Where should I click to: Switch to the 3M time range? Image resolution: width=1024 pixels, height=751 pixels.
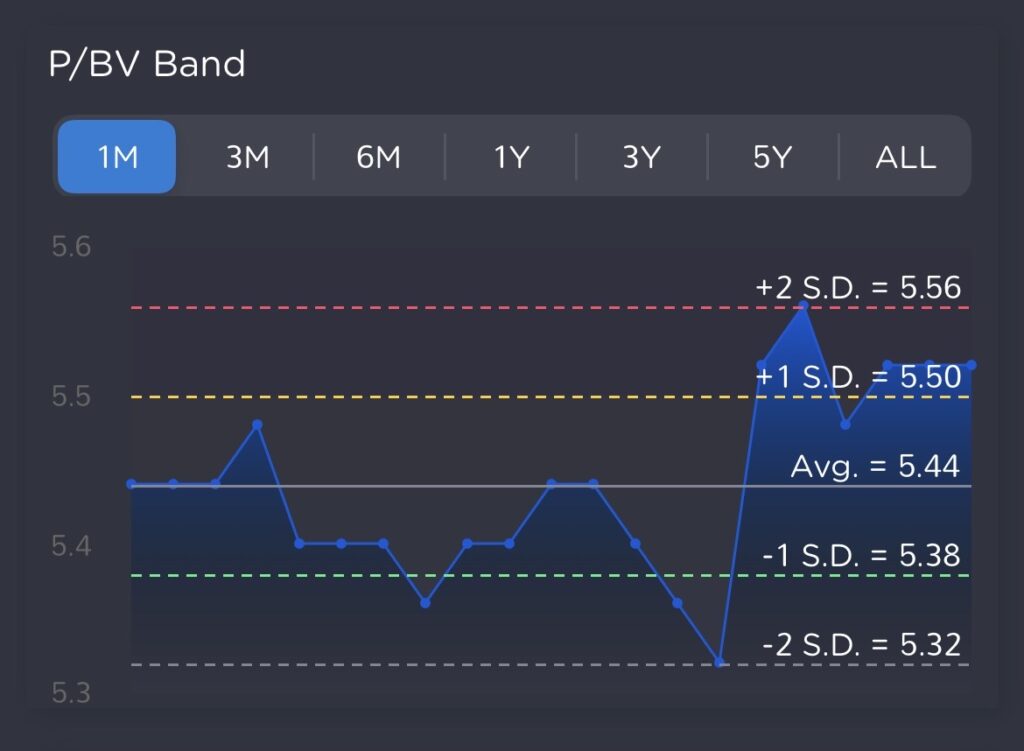click(247, 157)
